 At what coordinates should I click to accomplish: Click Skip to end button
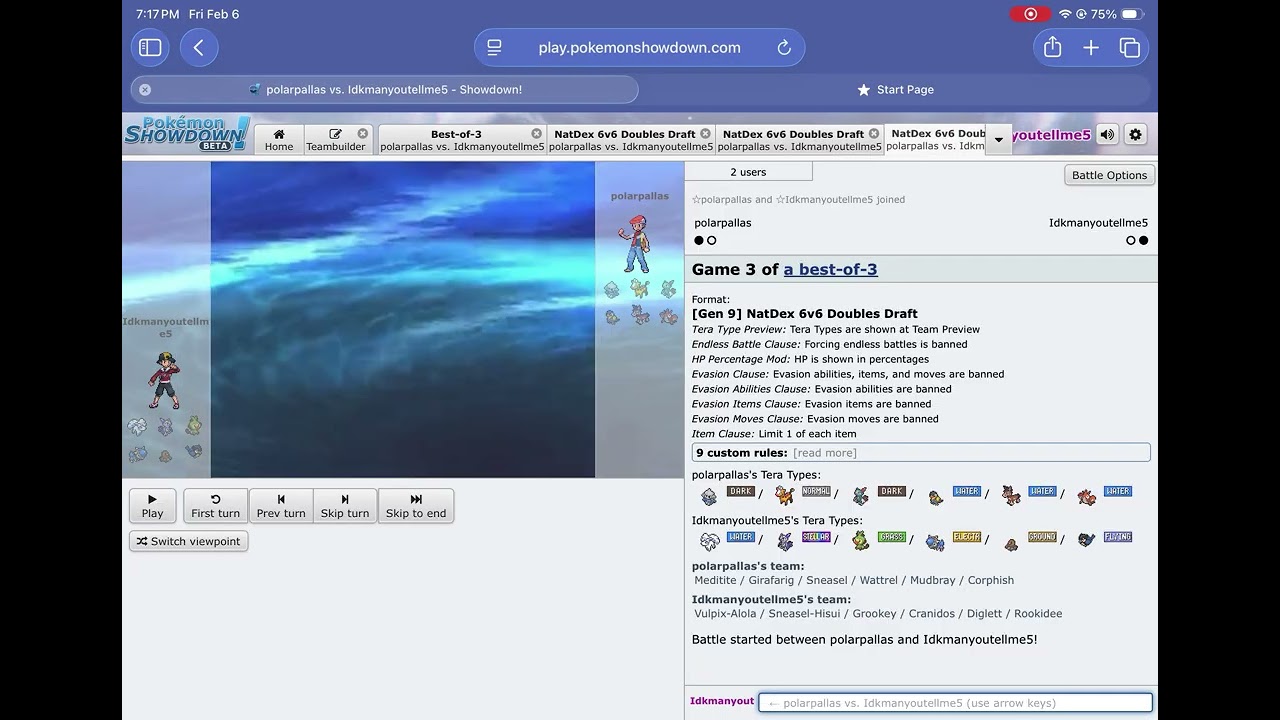[x=416, y=506]
